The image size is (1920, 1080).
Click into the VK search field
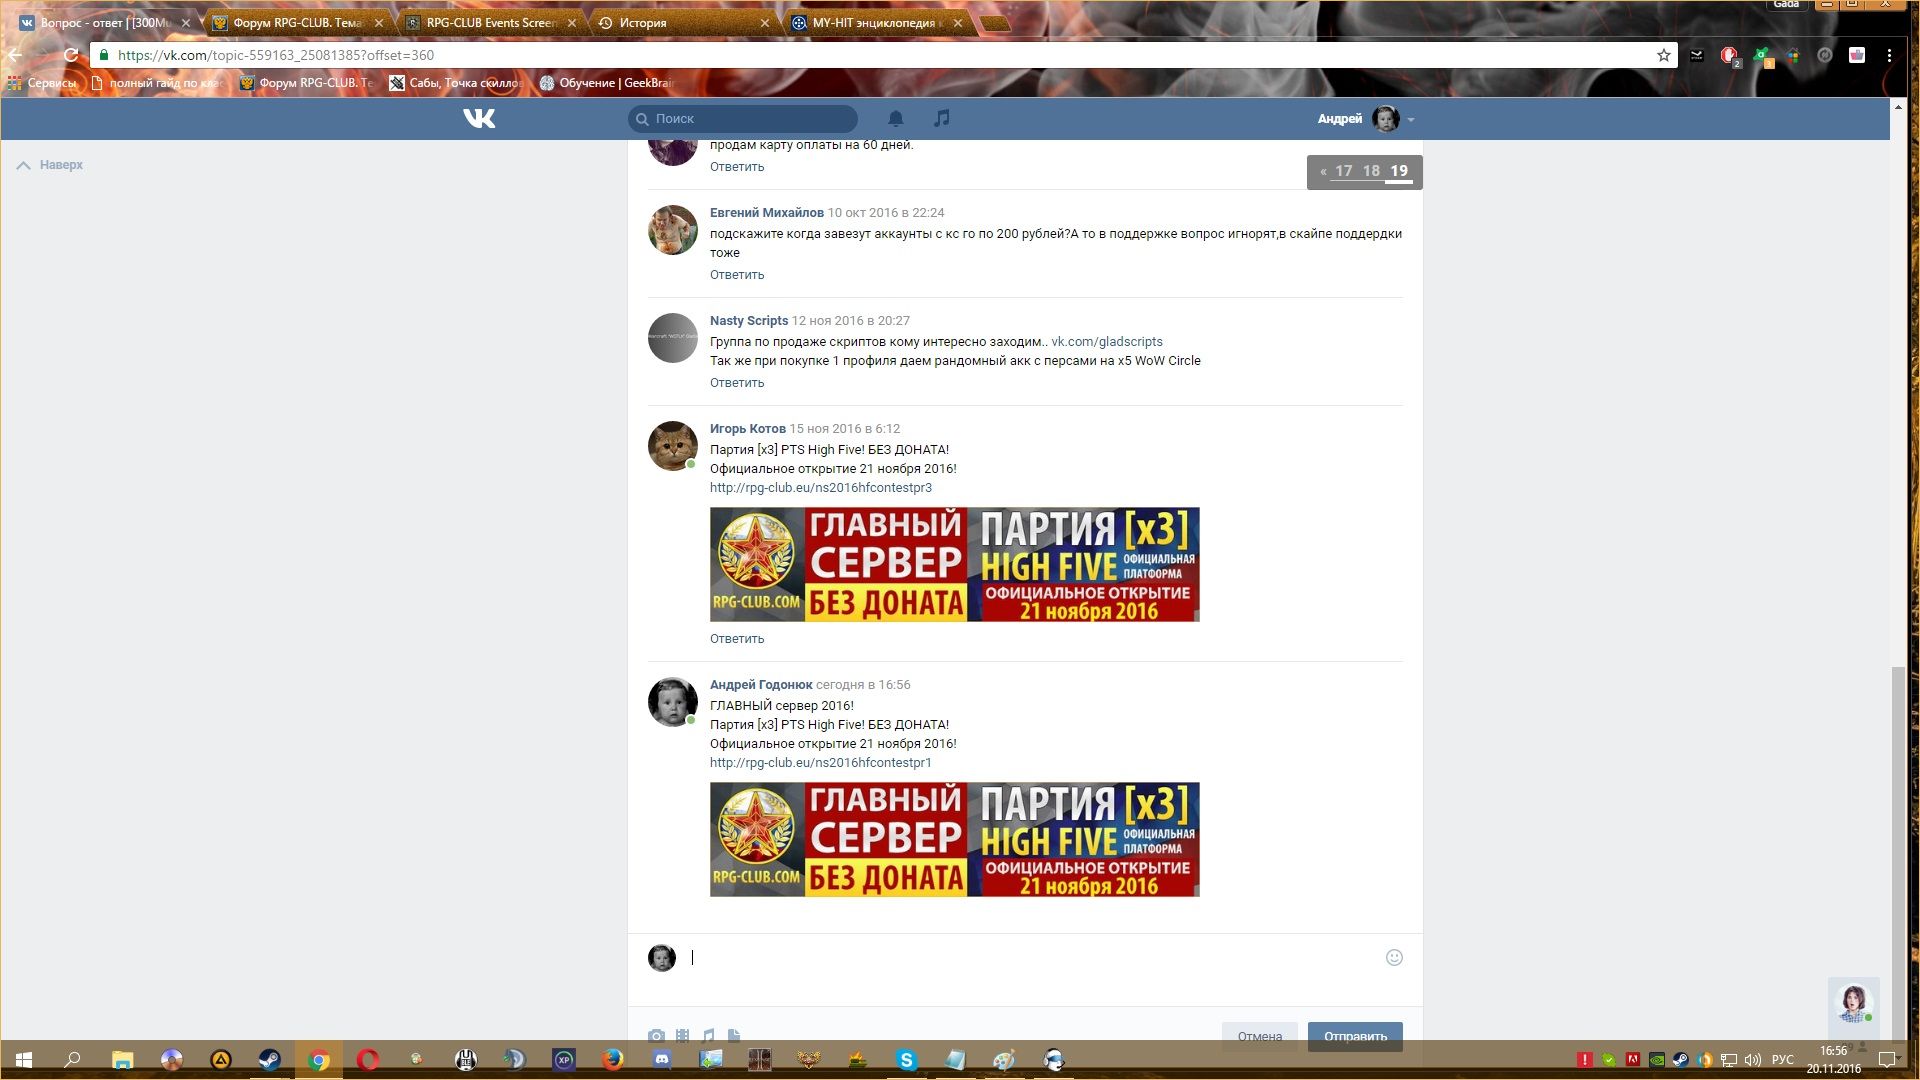(750, 119)
